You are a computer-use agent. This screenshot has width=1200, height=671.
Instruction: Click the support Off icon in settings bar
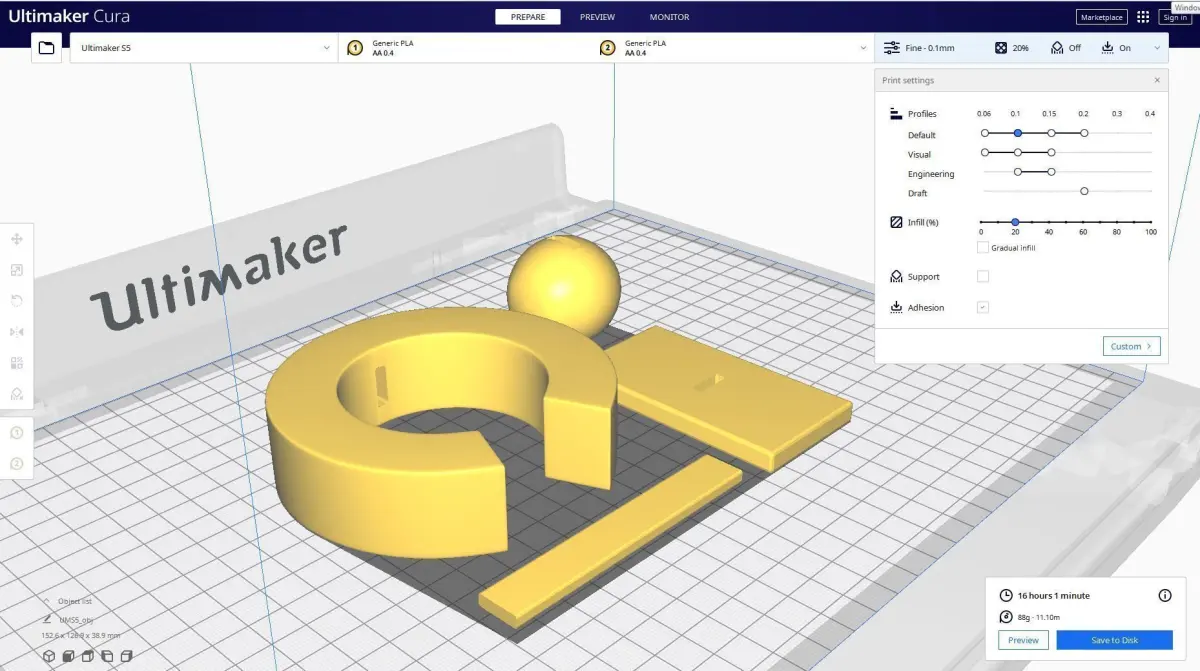click(1056, 48)
